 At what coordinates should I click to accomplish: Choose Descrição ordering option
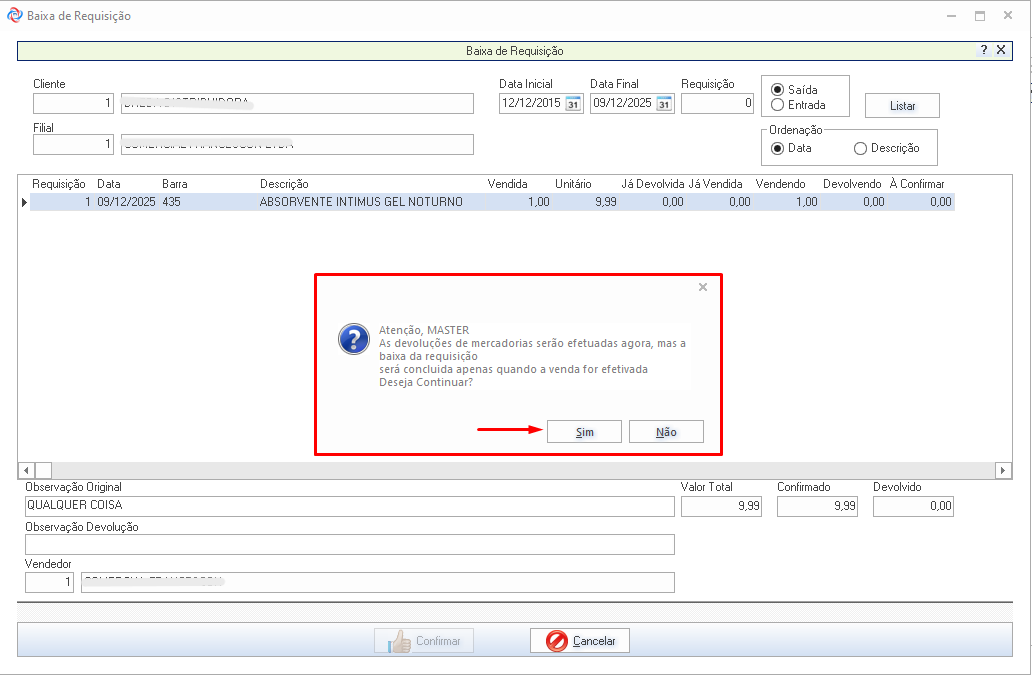click(860, 148)
